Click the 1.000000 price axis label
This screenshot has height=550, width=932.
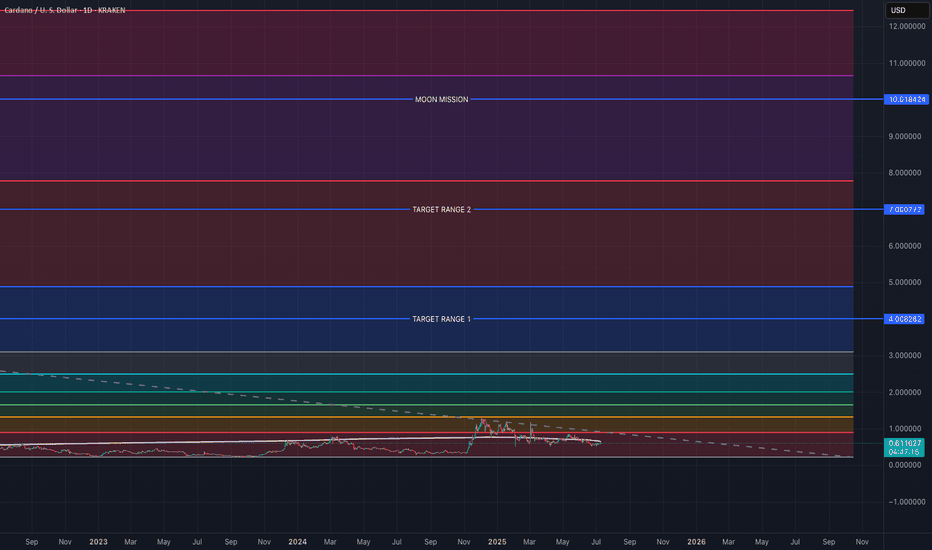pos(905,429)
